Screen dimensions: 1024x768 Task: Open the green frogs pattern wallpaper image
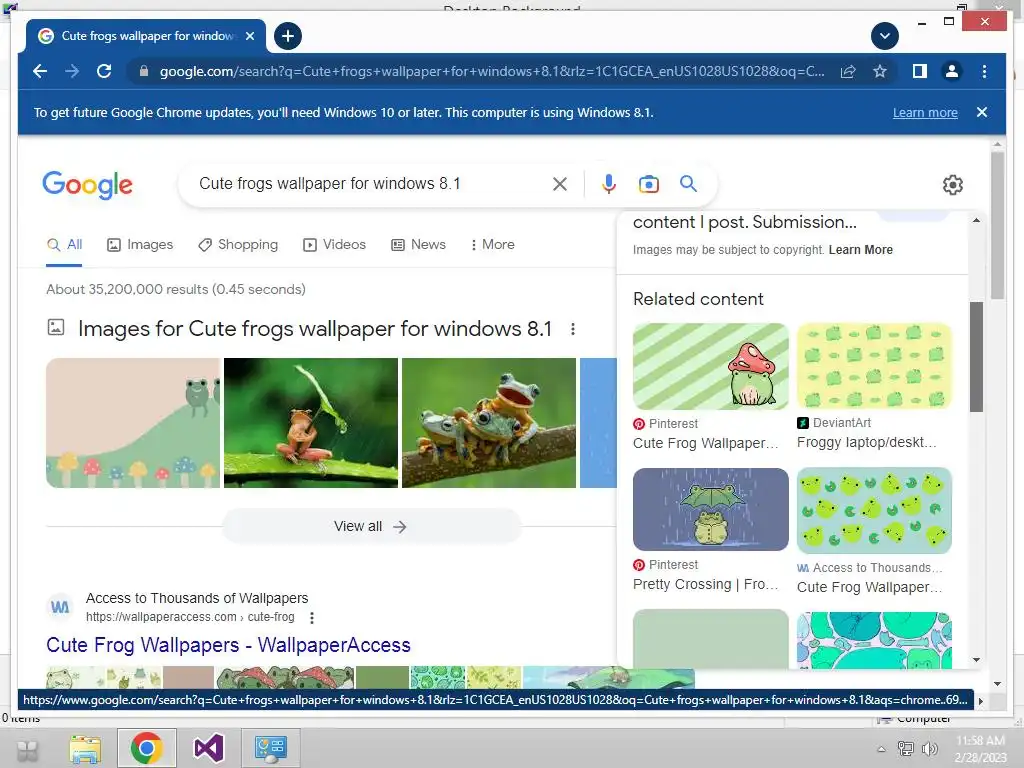[874, 510]
